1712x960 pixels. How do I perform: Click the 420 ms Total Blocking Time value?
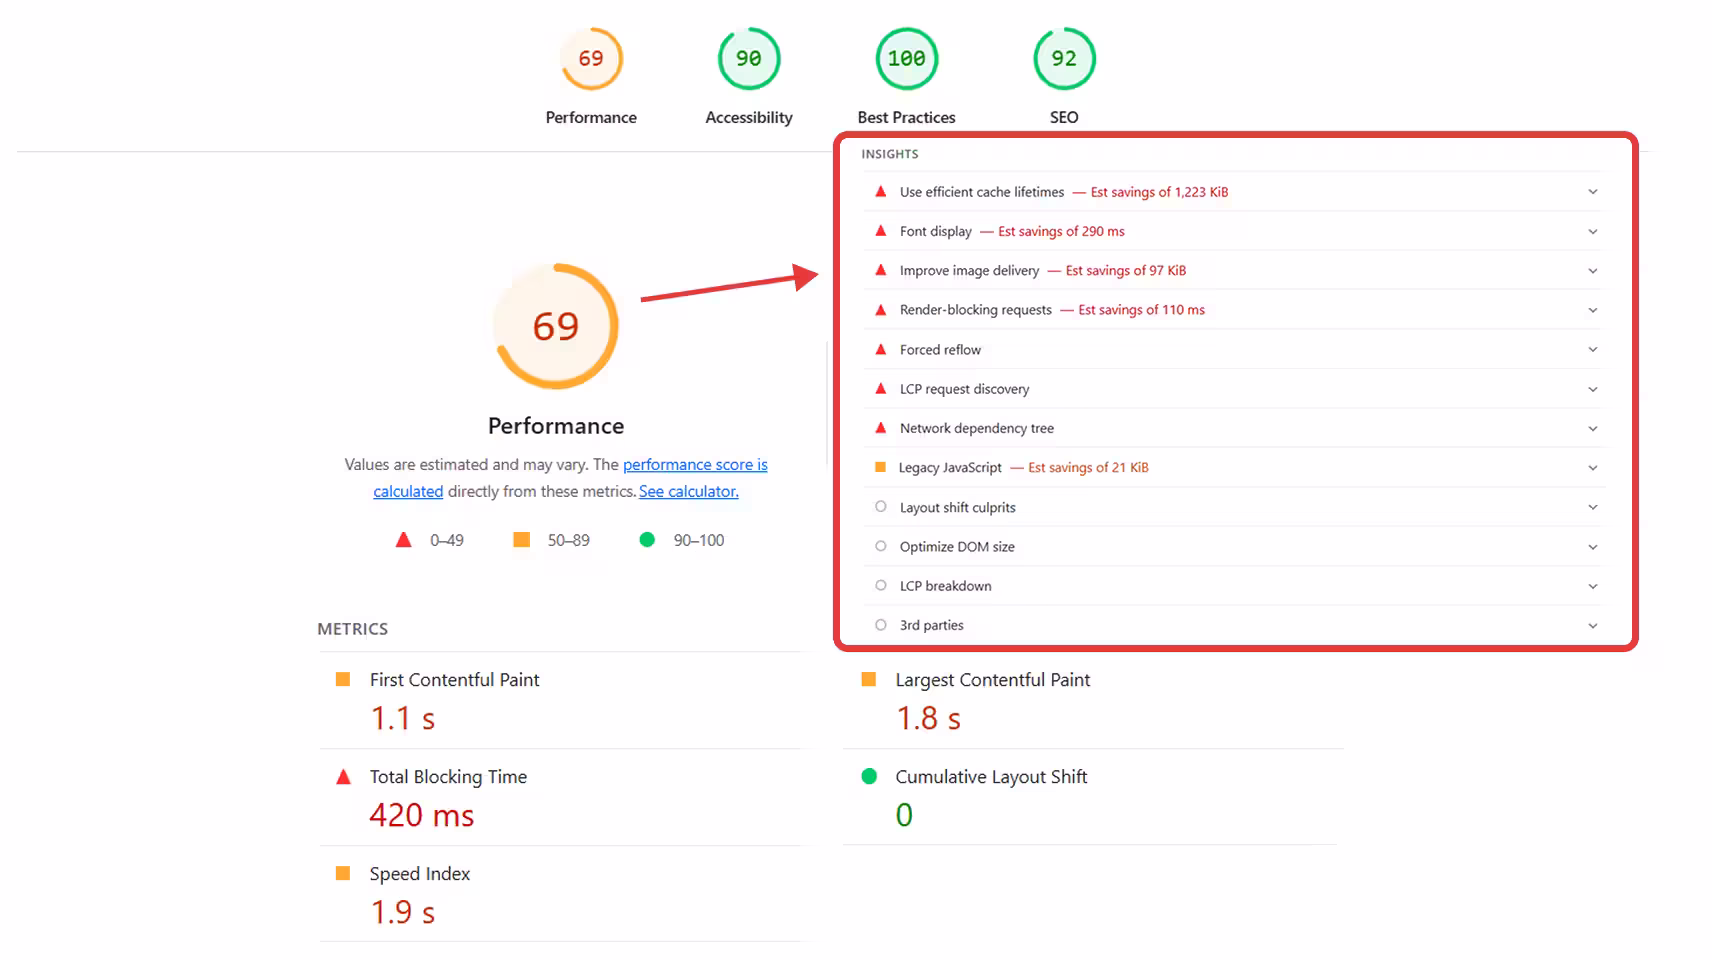[422, 815]
